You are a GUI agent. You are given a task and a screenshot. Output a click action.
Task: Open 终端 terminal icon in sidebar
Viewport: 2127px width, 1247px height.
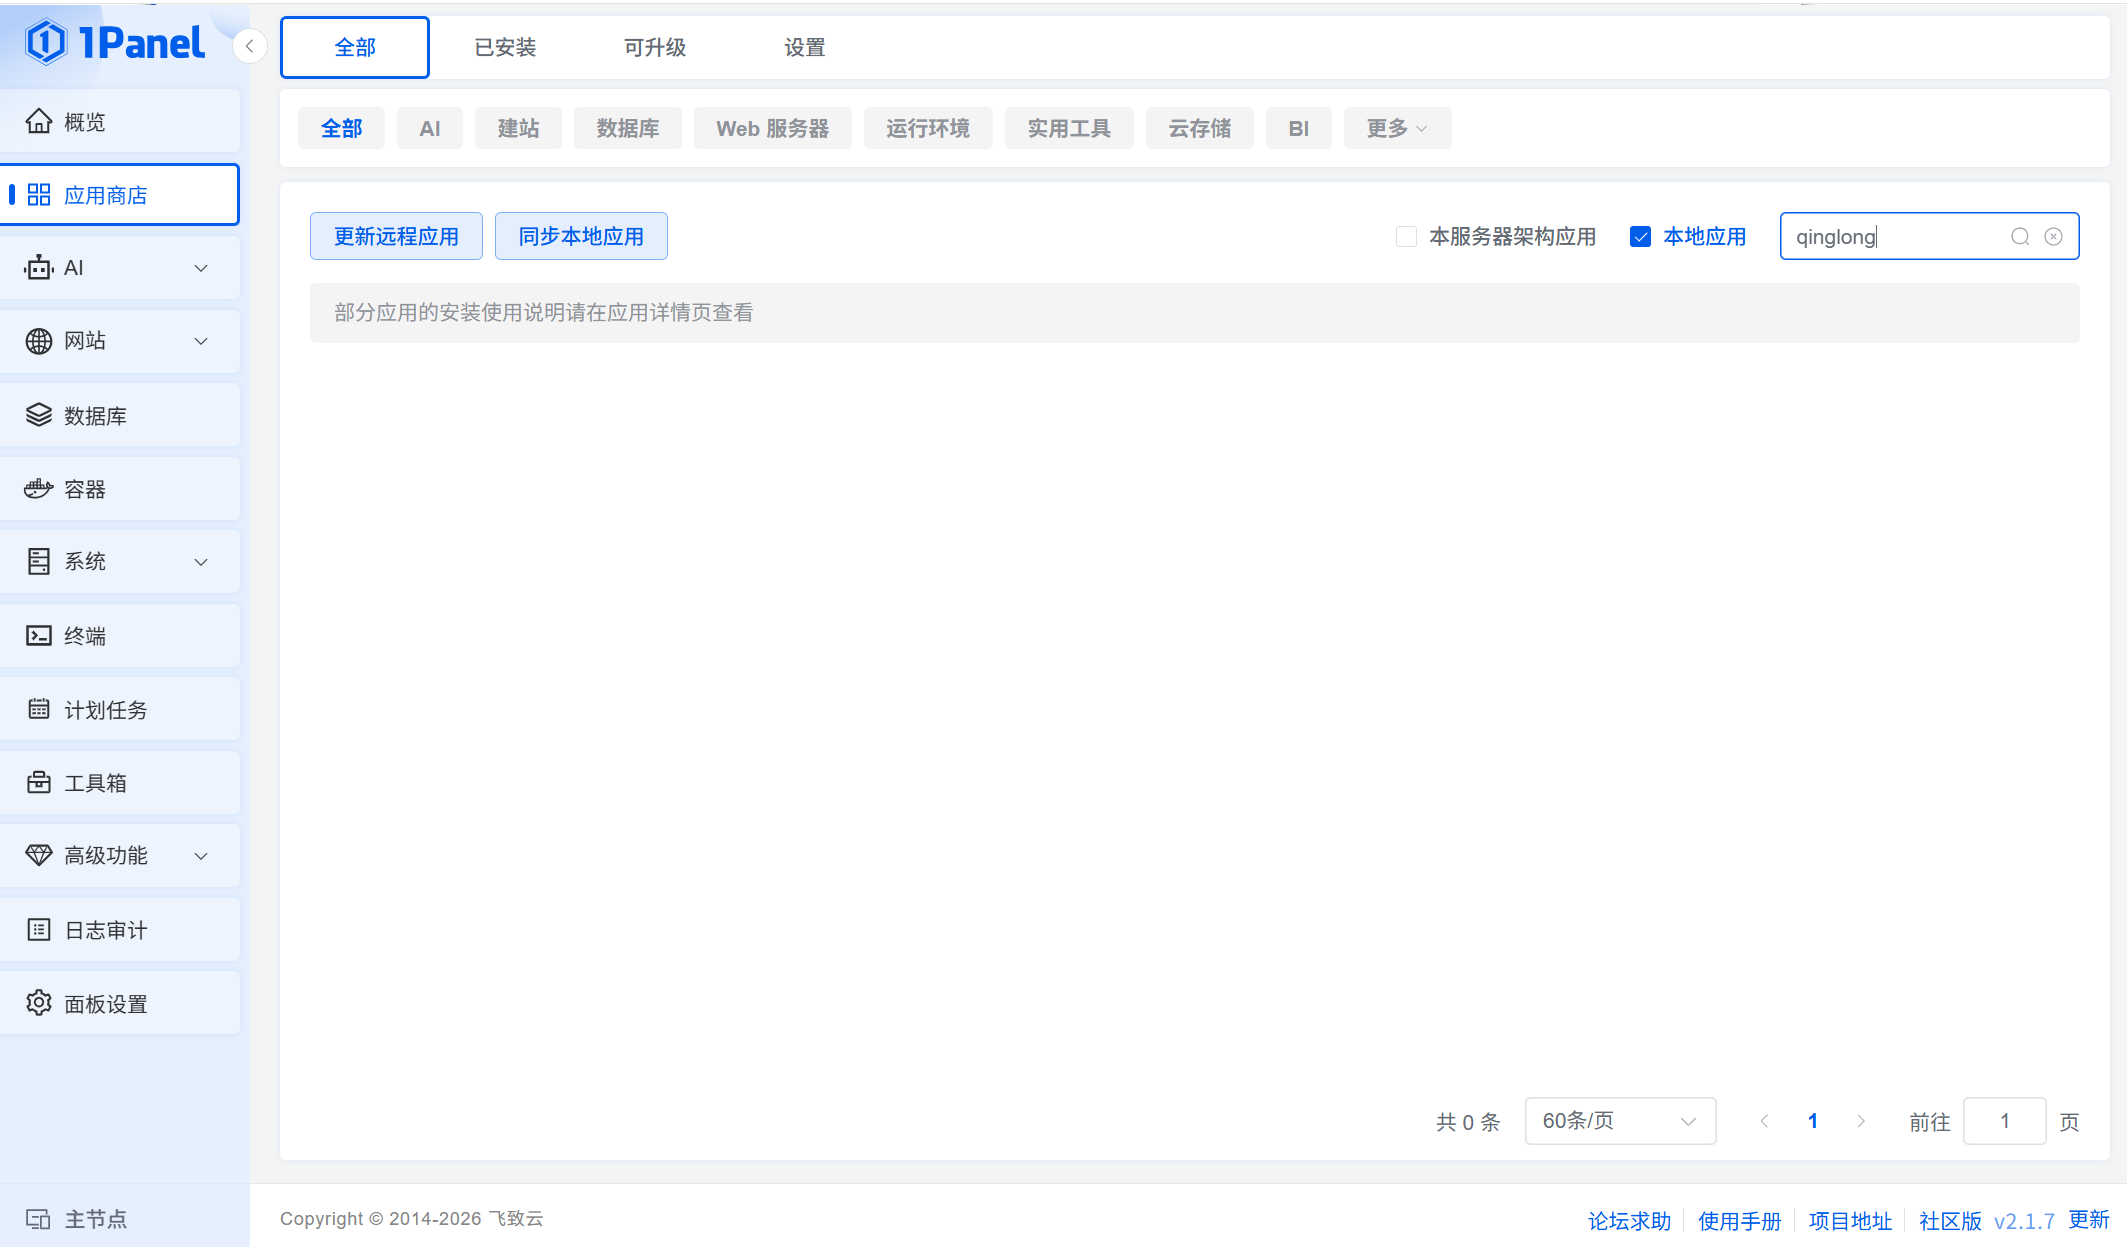coord(38,636)
